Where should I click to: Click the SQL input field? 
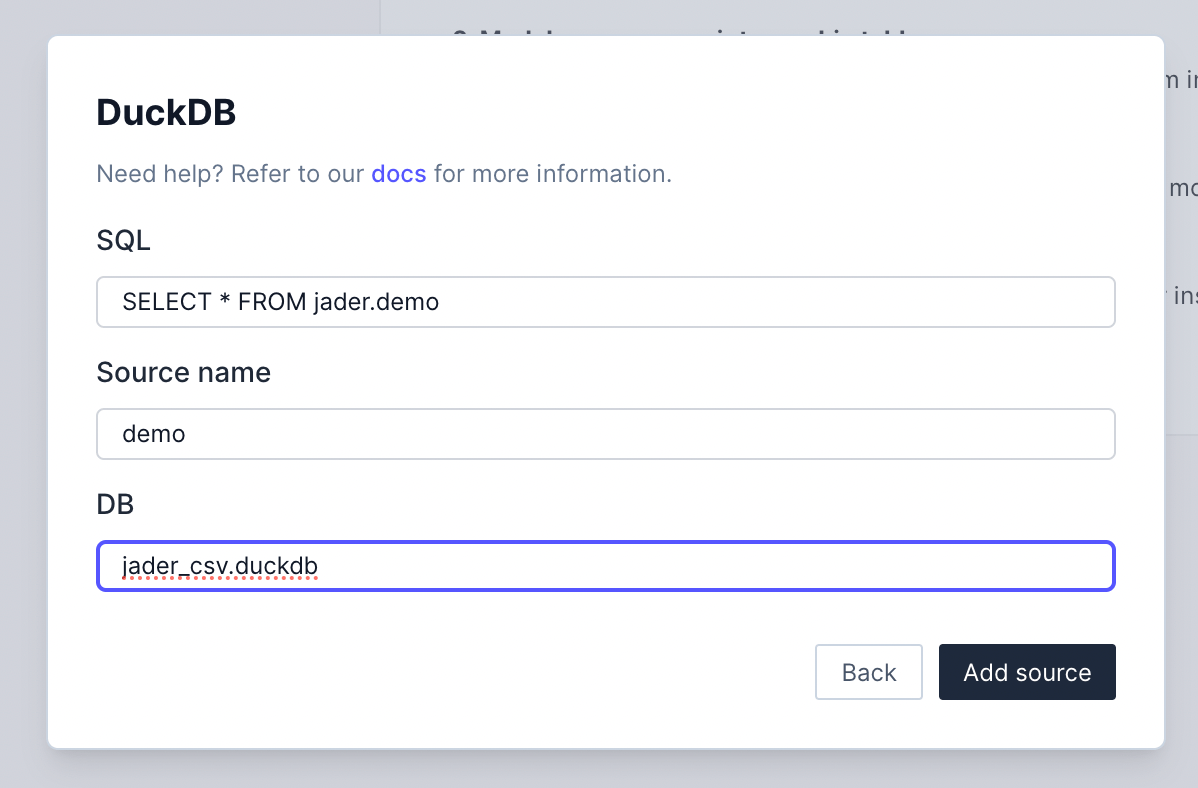coord(605,302)
